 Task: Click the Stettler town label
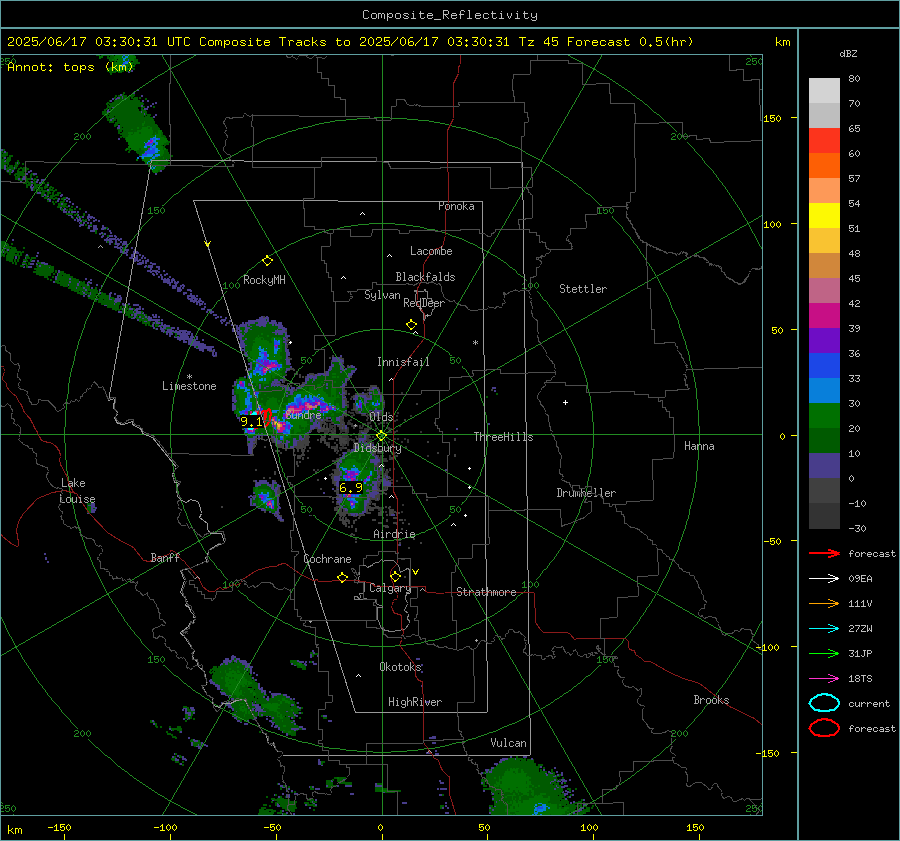pos(583,289)
